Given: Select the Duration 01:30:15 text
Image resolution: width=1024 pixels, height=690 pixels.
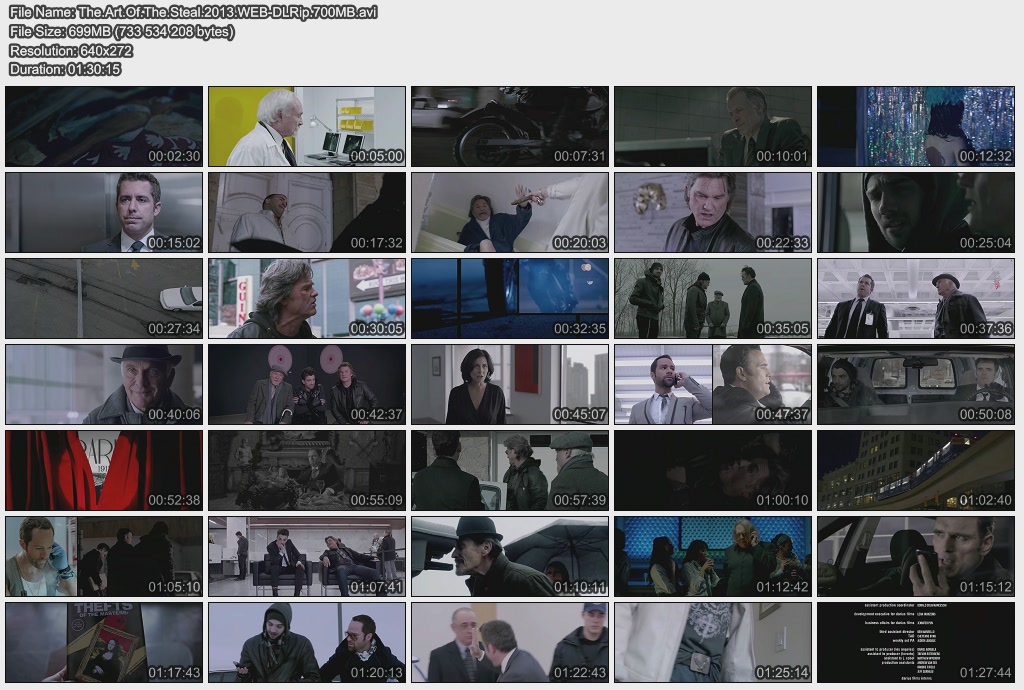Looking at the screenshot, I should click(x=65, y=69).
